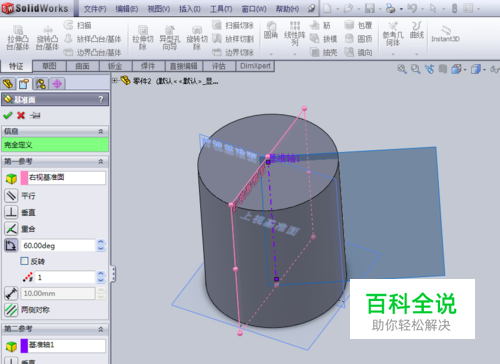Screen dimensions: 500x364
Task: Click the Revolved Cut (旋转切除) tool
Action: tap(197, 38)
